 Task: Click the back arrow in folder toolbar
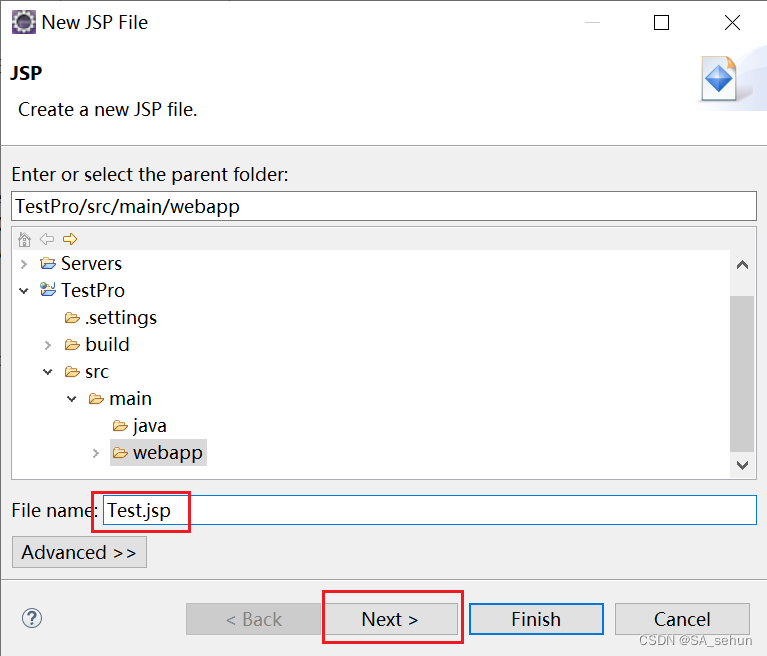click(47, 239)
